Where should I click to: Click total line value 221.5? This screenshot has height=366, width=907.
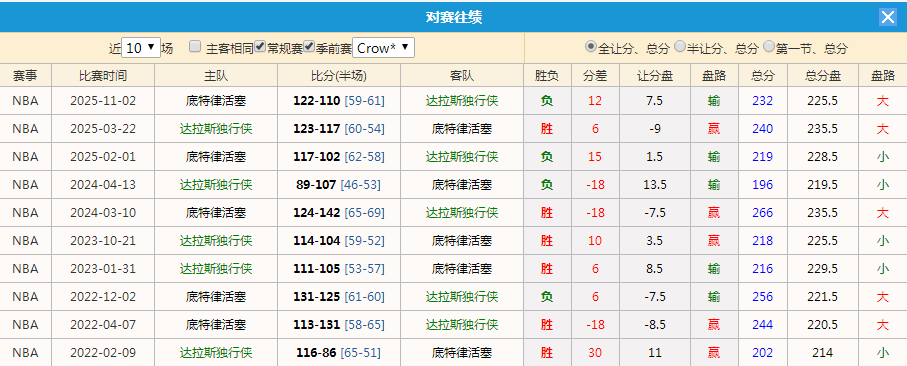pyautogui.click(x=823, y=297)
